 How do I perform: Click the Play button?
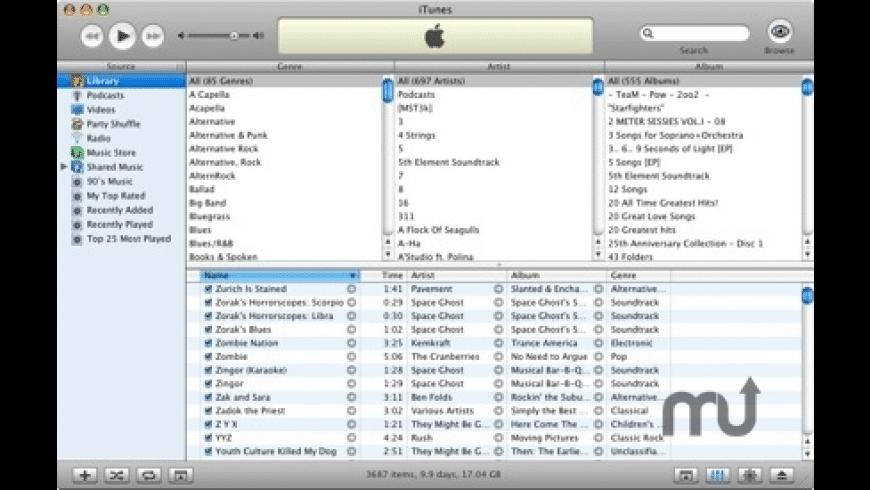123,36
